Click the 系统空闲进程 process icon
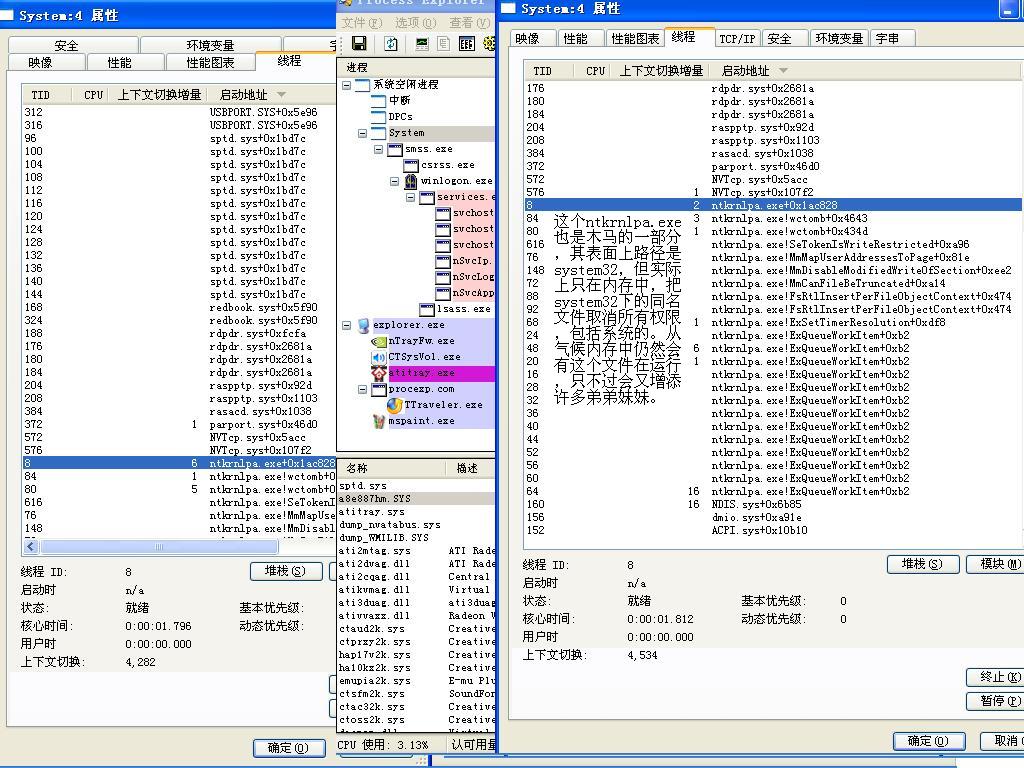This screenshot has height=768, width=1024. tap(362, 85)
